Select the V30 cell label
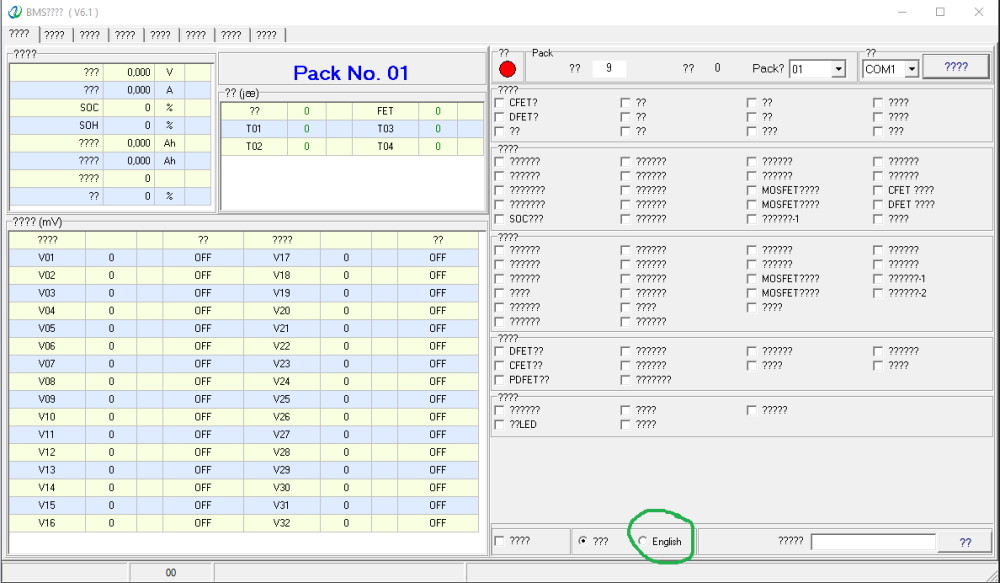Image resolution: width=1000 pixels, height=583 pixels. pos(282,487)
